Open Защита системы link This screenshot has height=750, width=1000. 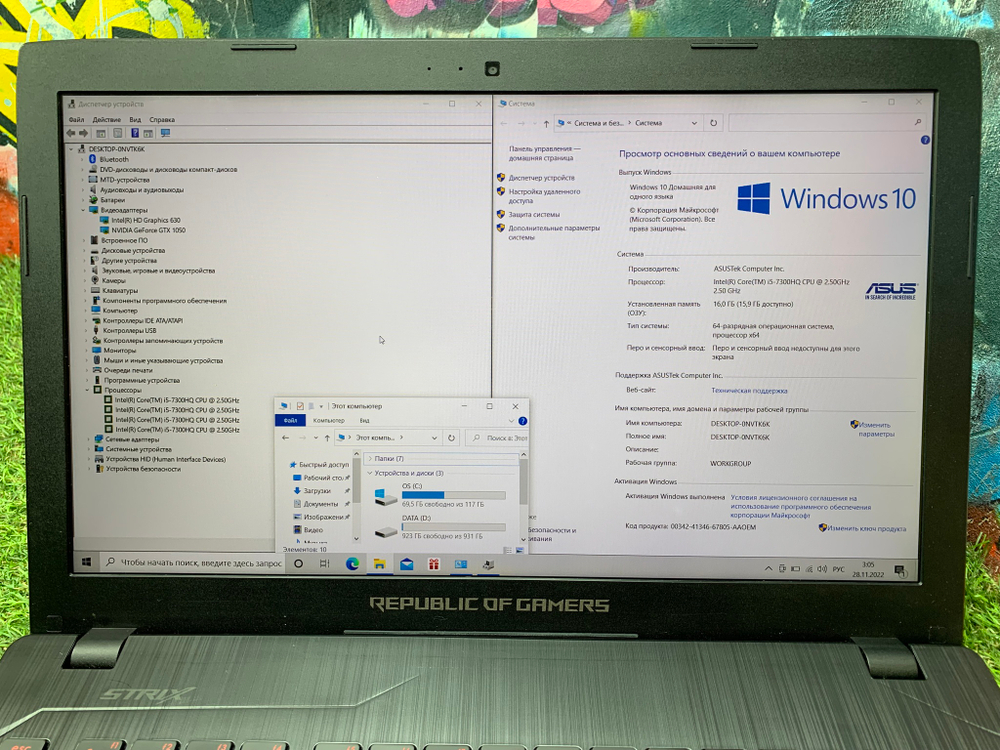pos(534,214)
